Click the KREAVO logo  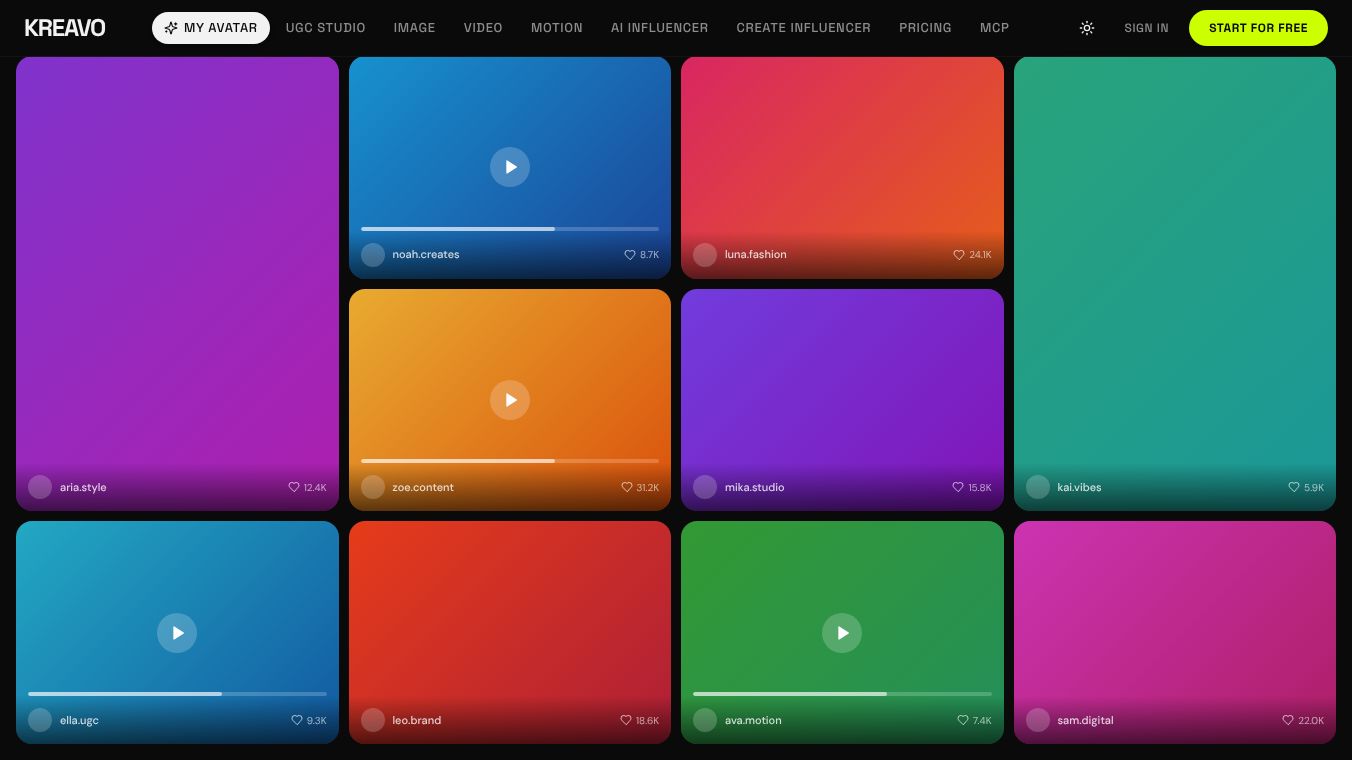(65, 28)
